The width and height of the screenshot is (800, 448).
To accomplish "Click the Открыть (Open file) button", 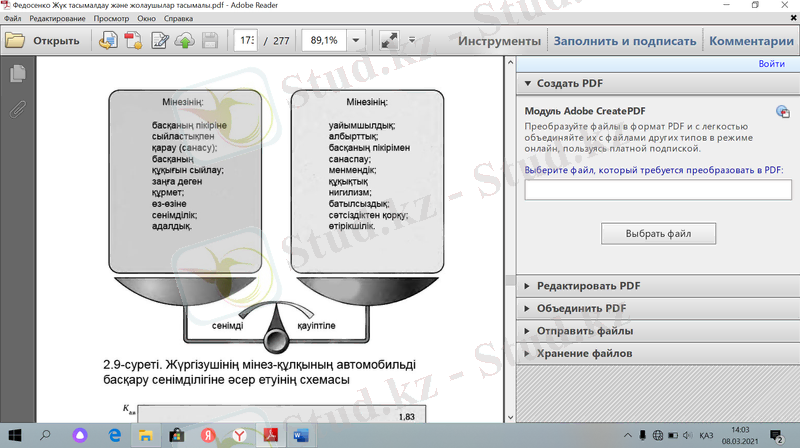I will click(43, 41).
